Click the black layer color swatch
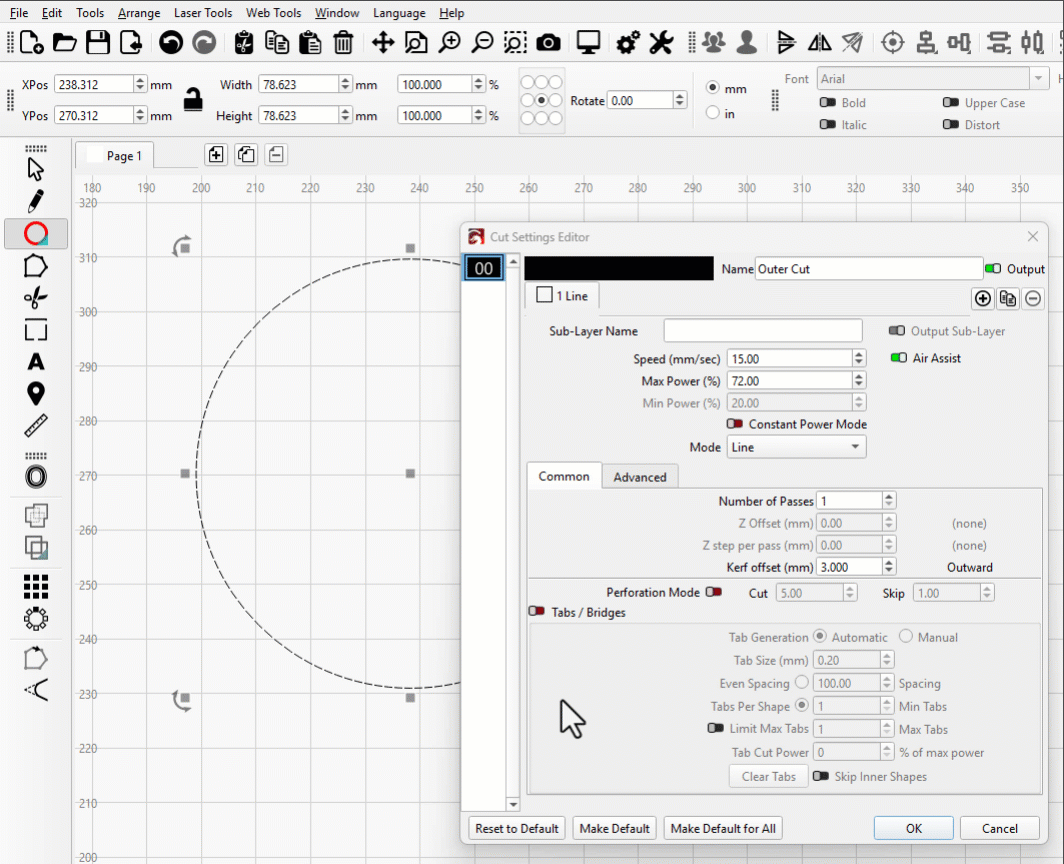This screenshot has height=864, width=1064. (619, 268)
